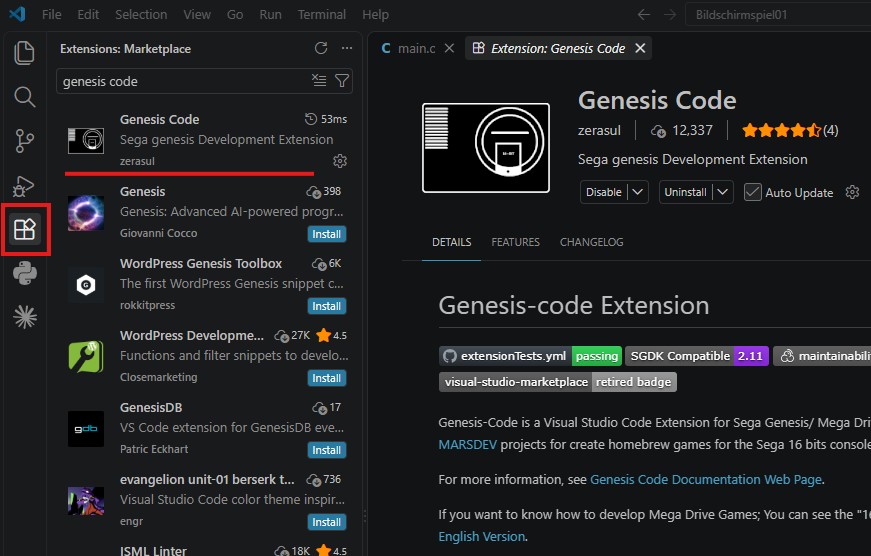Open the Help menu
The height and width of the screenshot is (556, 871).
tap(376, 14)
